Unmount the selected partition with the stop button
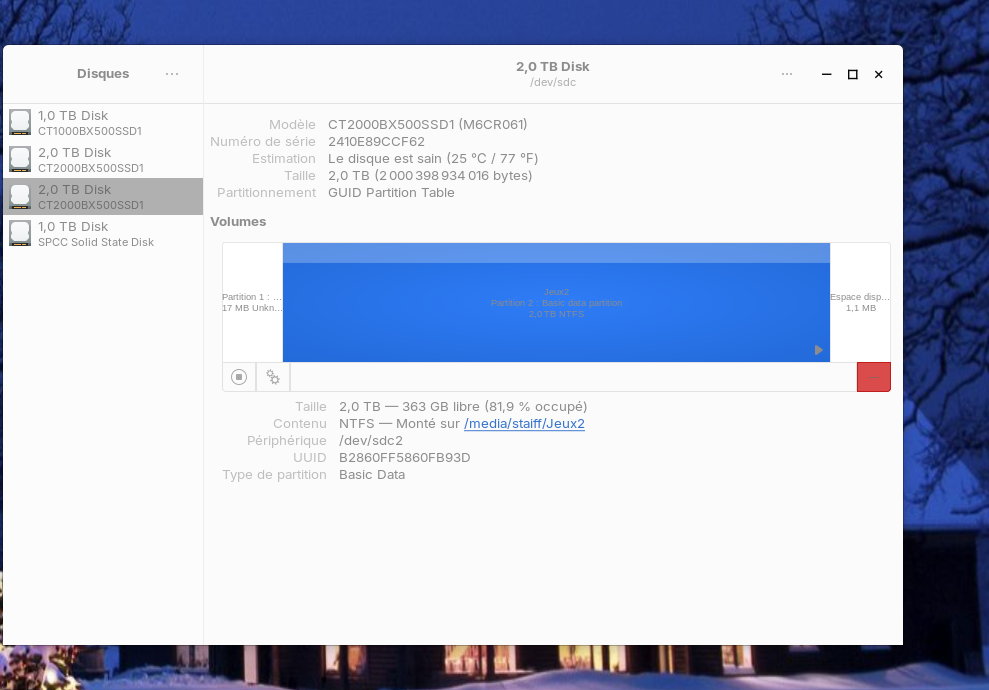 [x=239, y=377]
